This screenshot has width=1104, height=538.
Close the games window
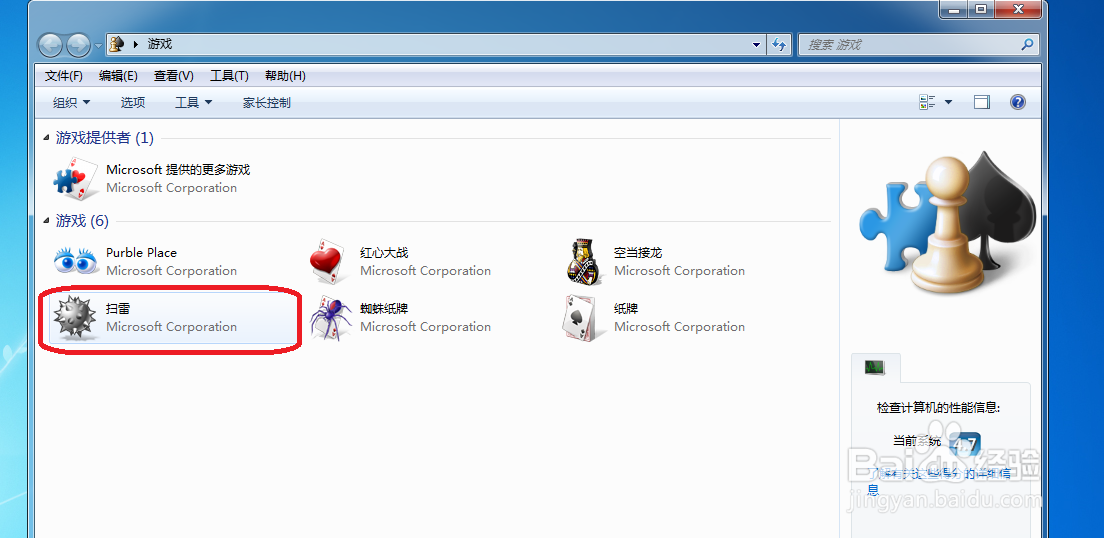[x=1017, y=9]
